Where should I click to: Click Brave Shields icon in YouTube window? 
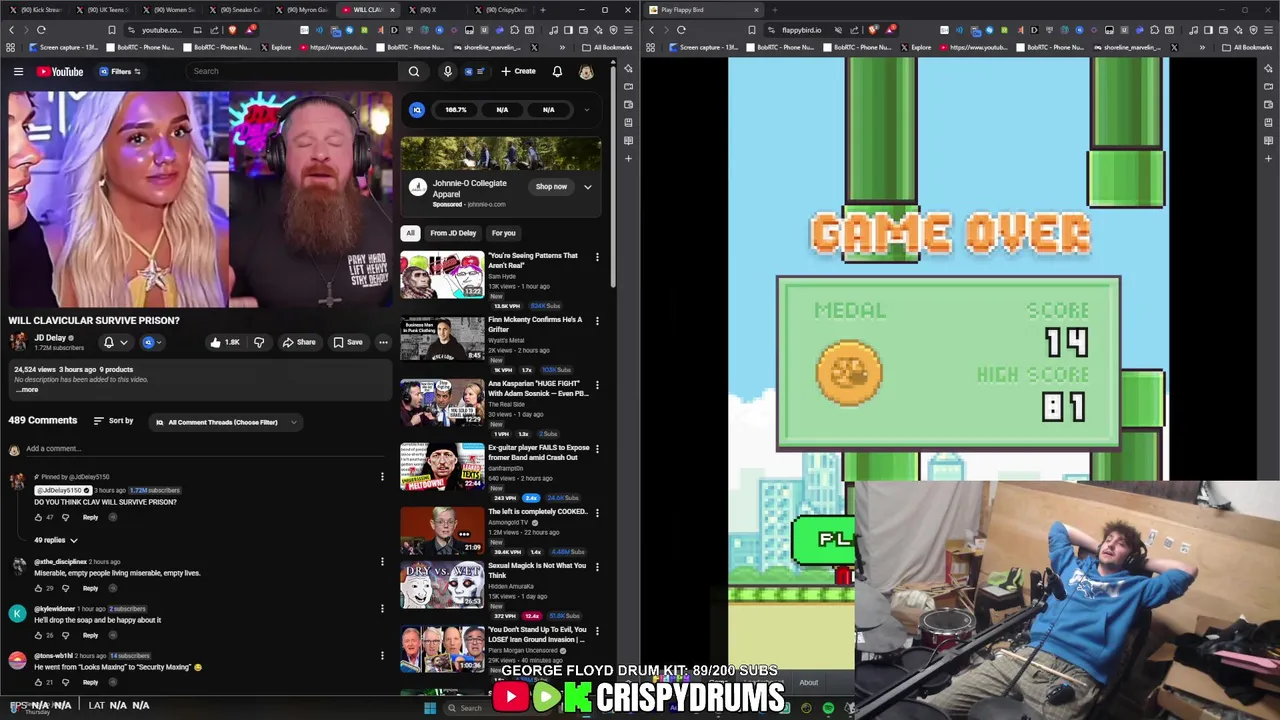pos(232,30)
